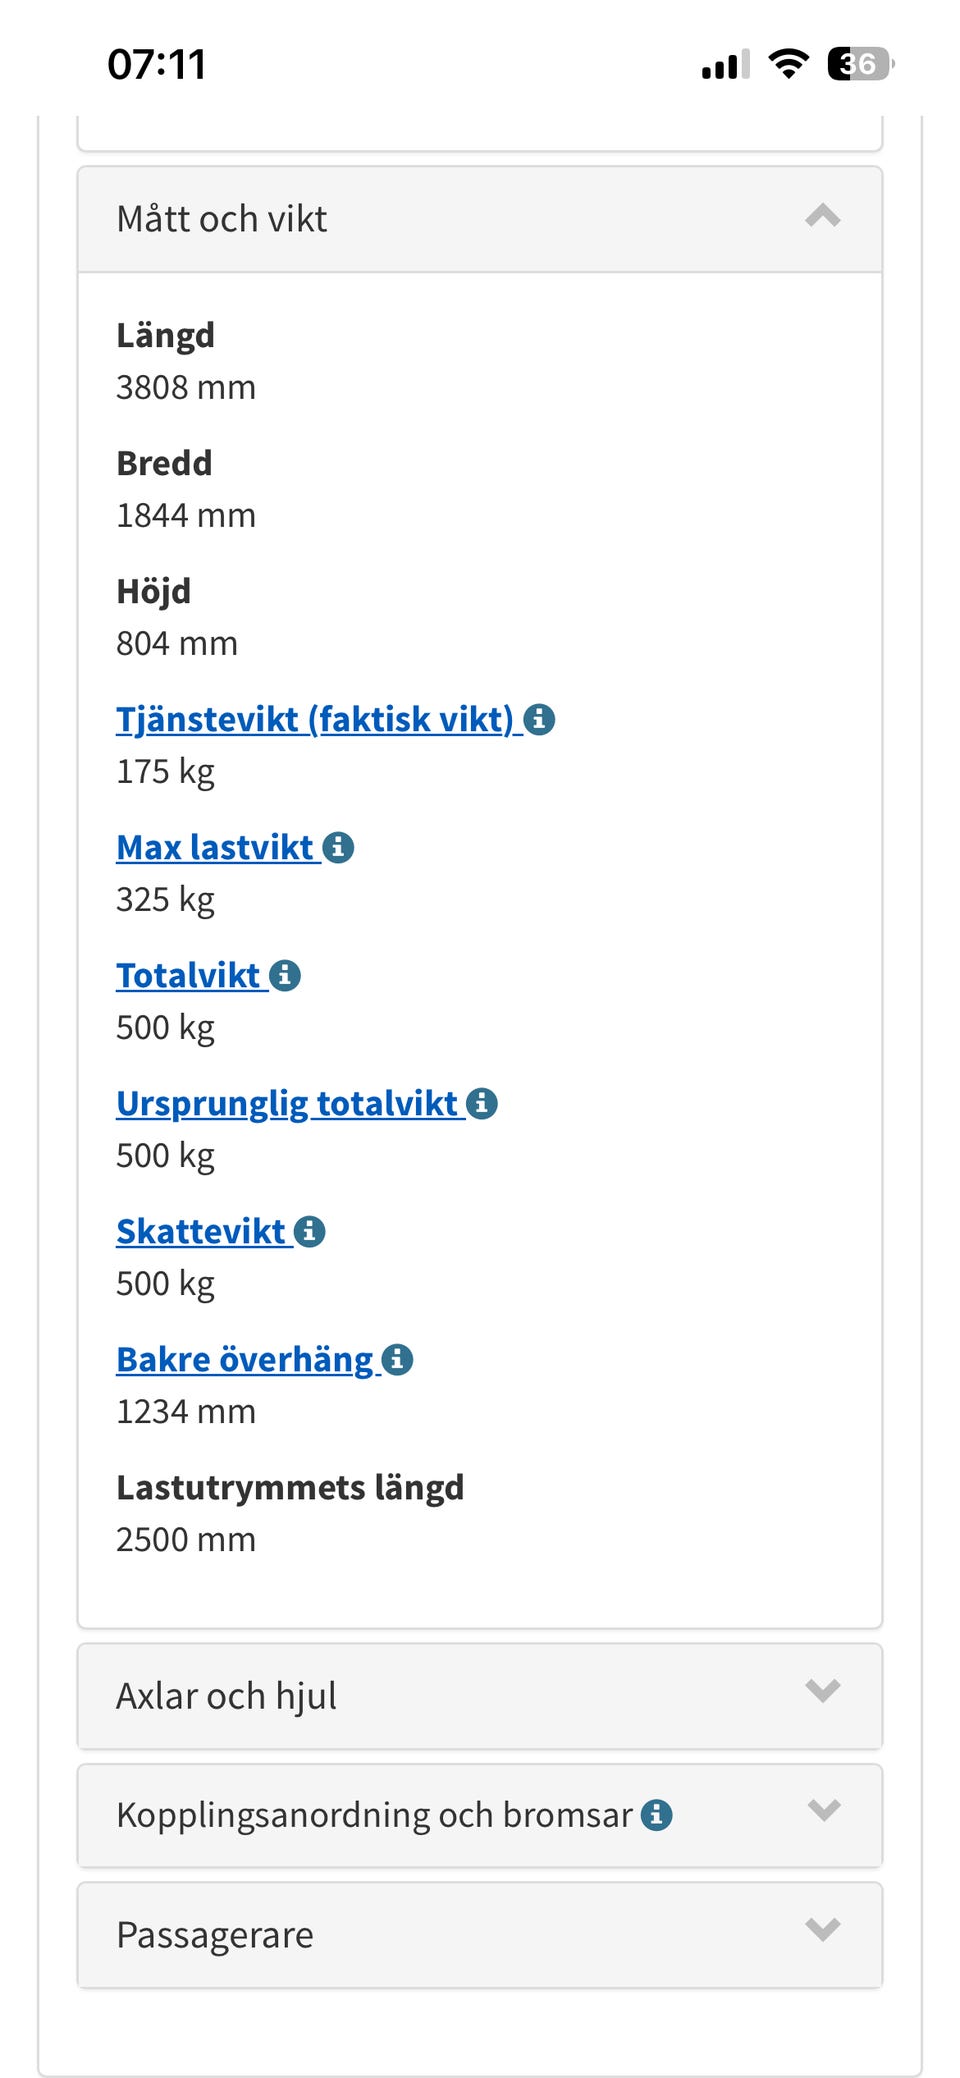Collapse the Mått och vikt section
Screen dimensions: 960x2078
(822, 217)
